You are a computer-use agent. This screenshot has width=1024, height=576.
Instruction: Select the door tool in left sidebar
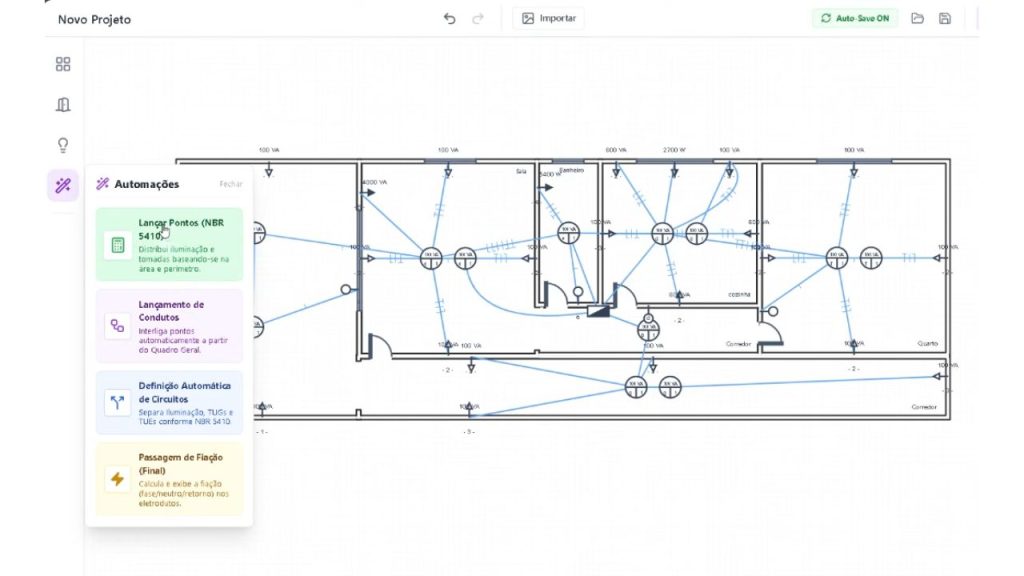[x=63, y=105]
